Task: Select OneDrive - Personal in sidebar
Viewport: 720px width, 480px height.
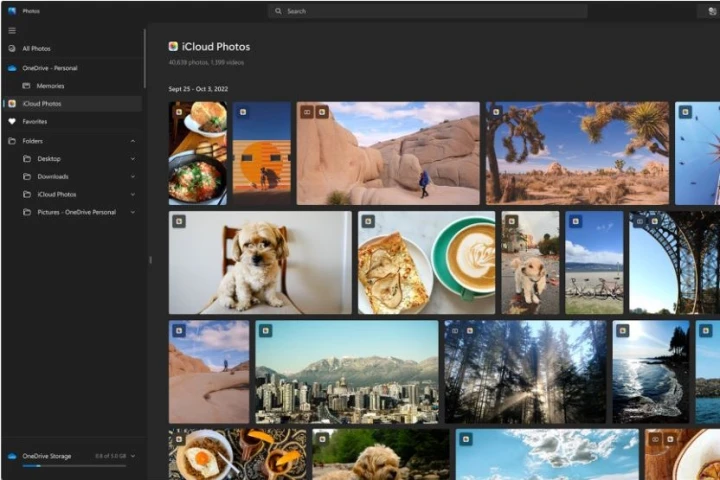Action: point(49,68)
